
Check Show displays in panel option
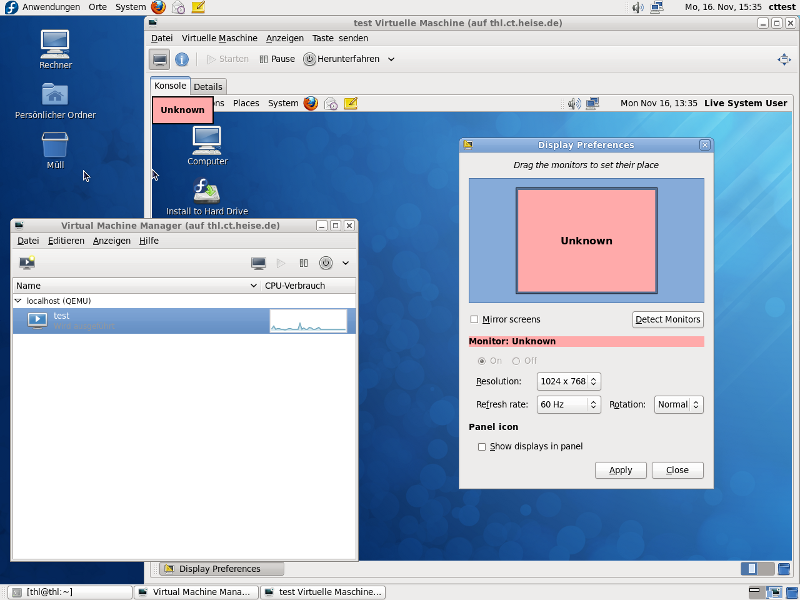[x=482, y=447]
